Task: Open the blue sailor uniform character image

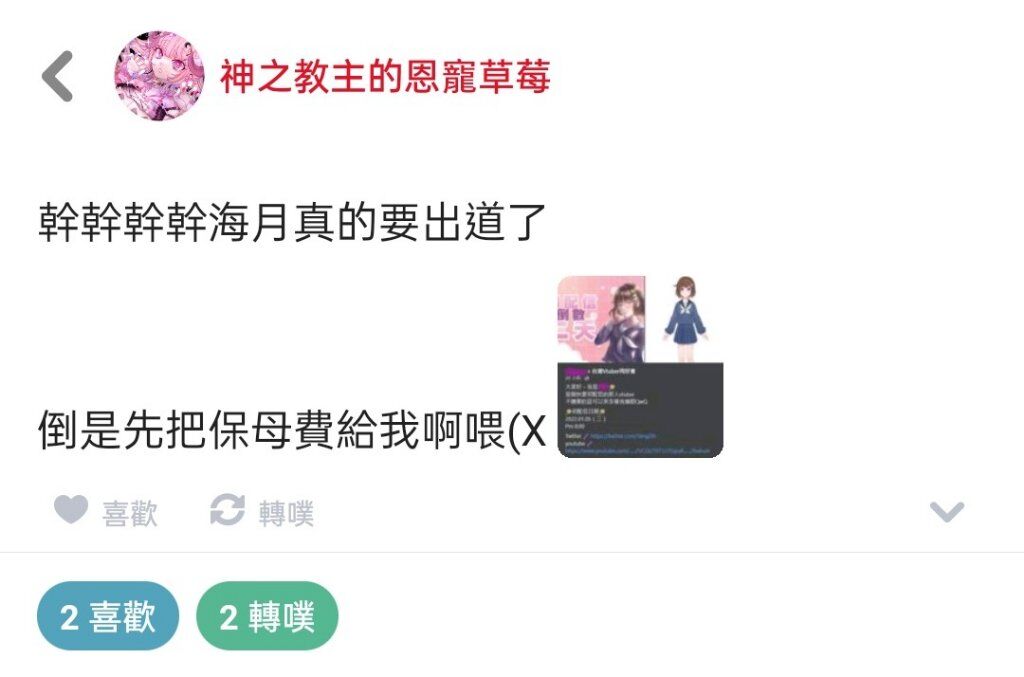Action: [685, 319]
